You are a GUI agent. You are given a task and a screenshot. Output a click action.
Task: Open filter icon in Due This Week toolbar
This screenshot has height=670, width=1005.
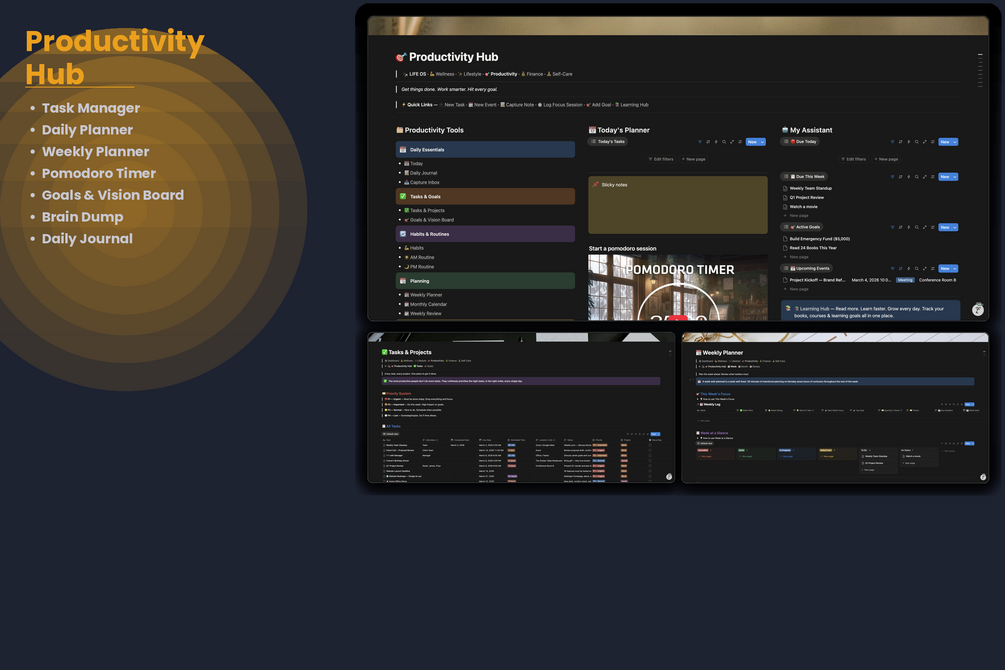point(892,176)
